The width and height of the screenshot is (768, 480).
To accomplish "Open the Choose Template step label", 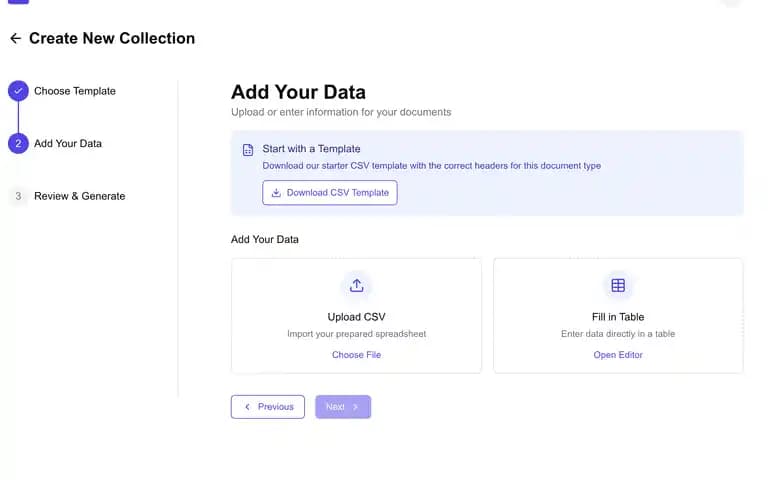I will (x=75, y=91).
